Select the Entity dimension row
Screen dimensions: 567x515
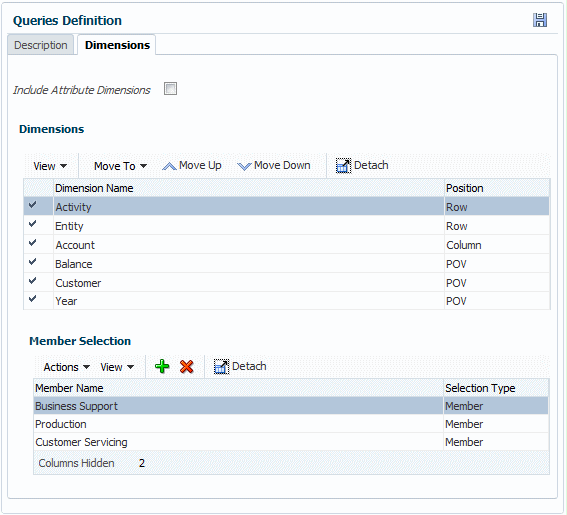coord(287,226)
